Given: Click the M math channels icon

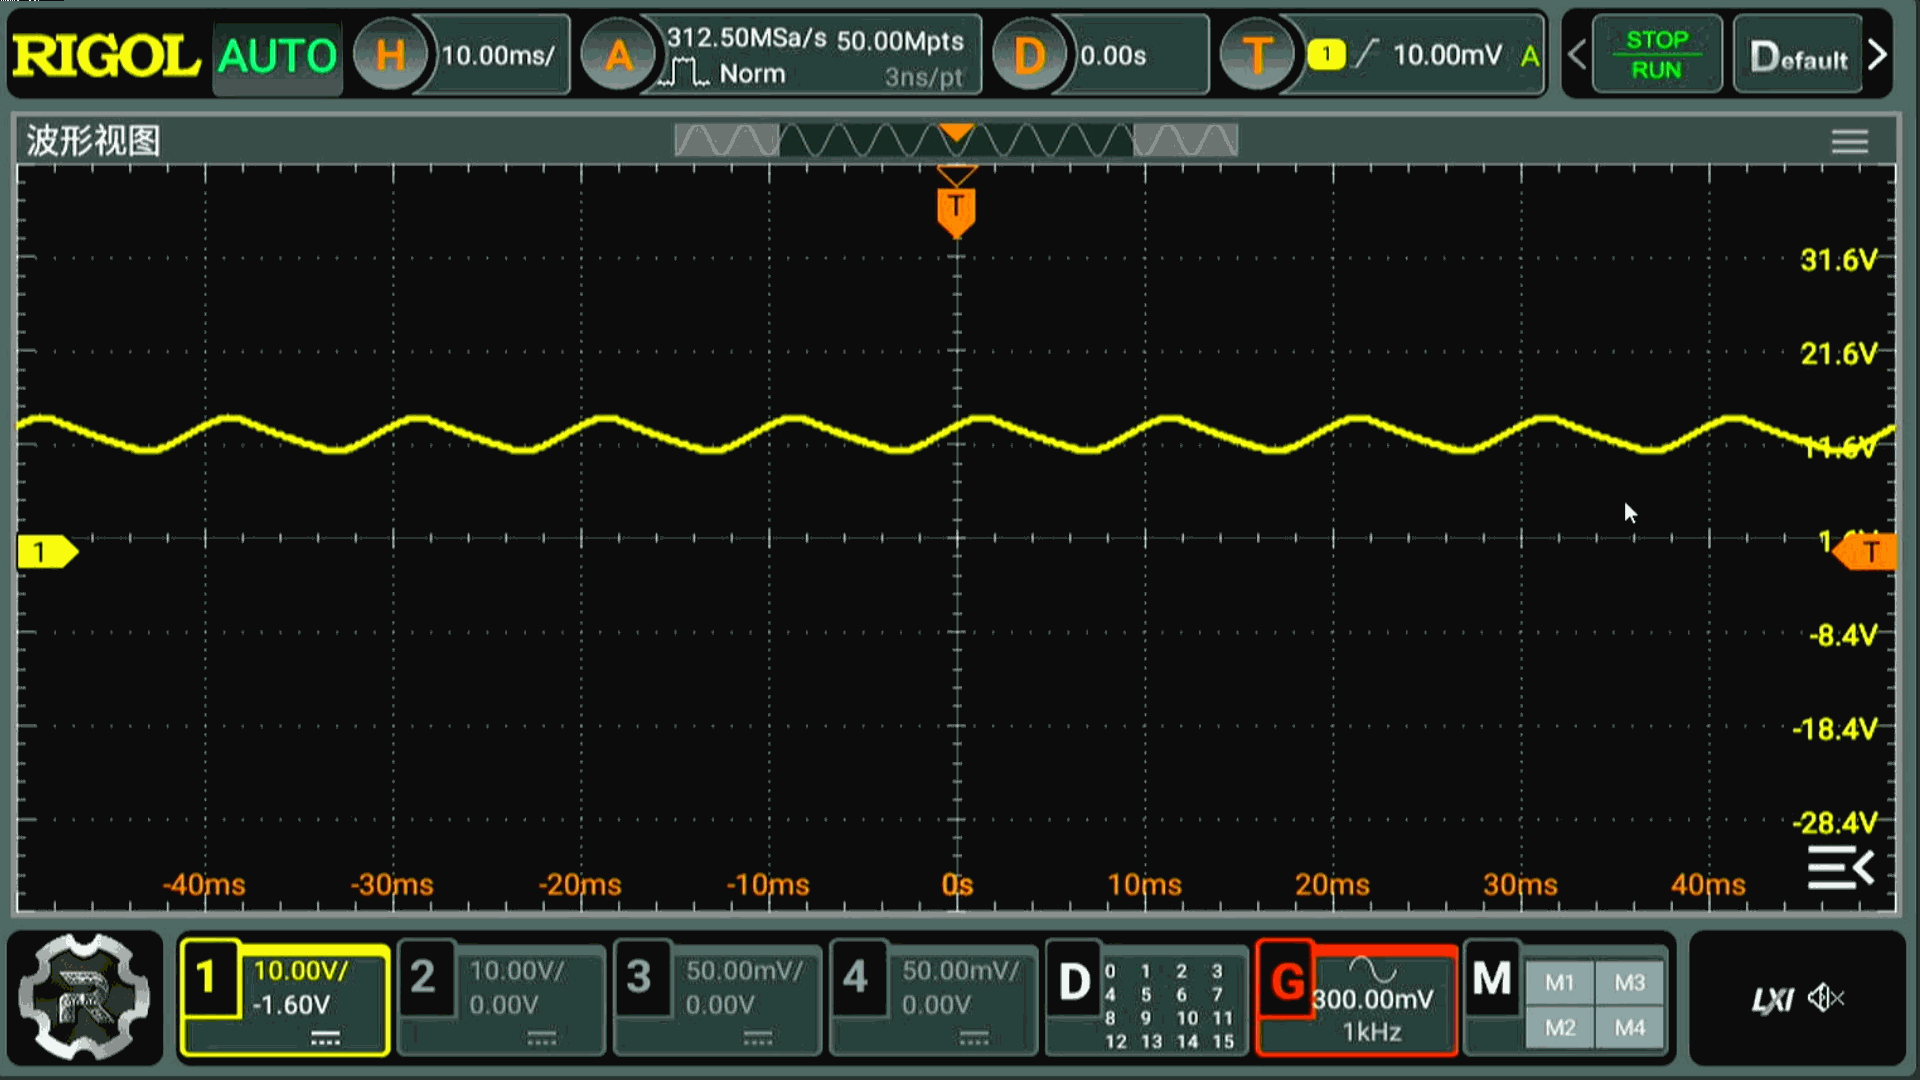Looking at the screenshot, I should pos(1491,979).
